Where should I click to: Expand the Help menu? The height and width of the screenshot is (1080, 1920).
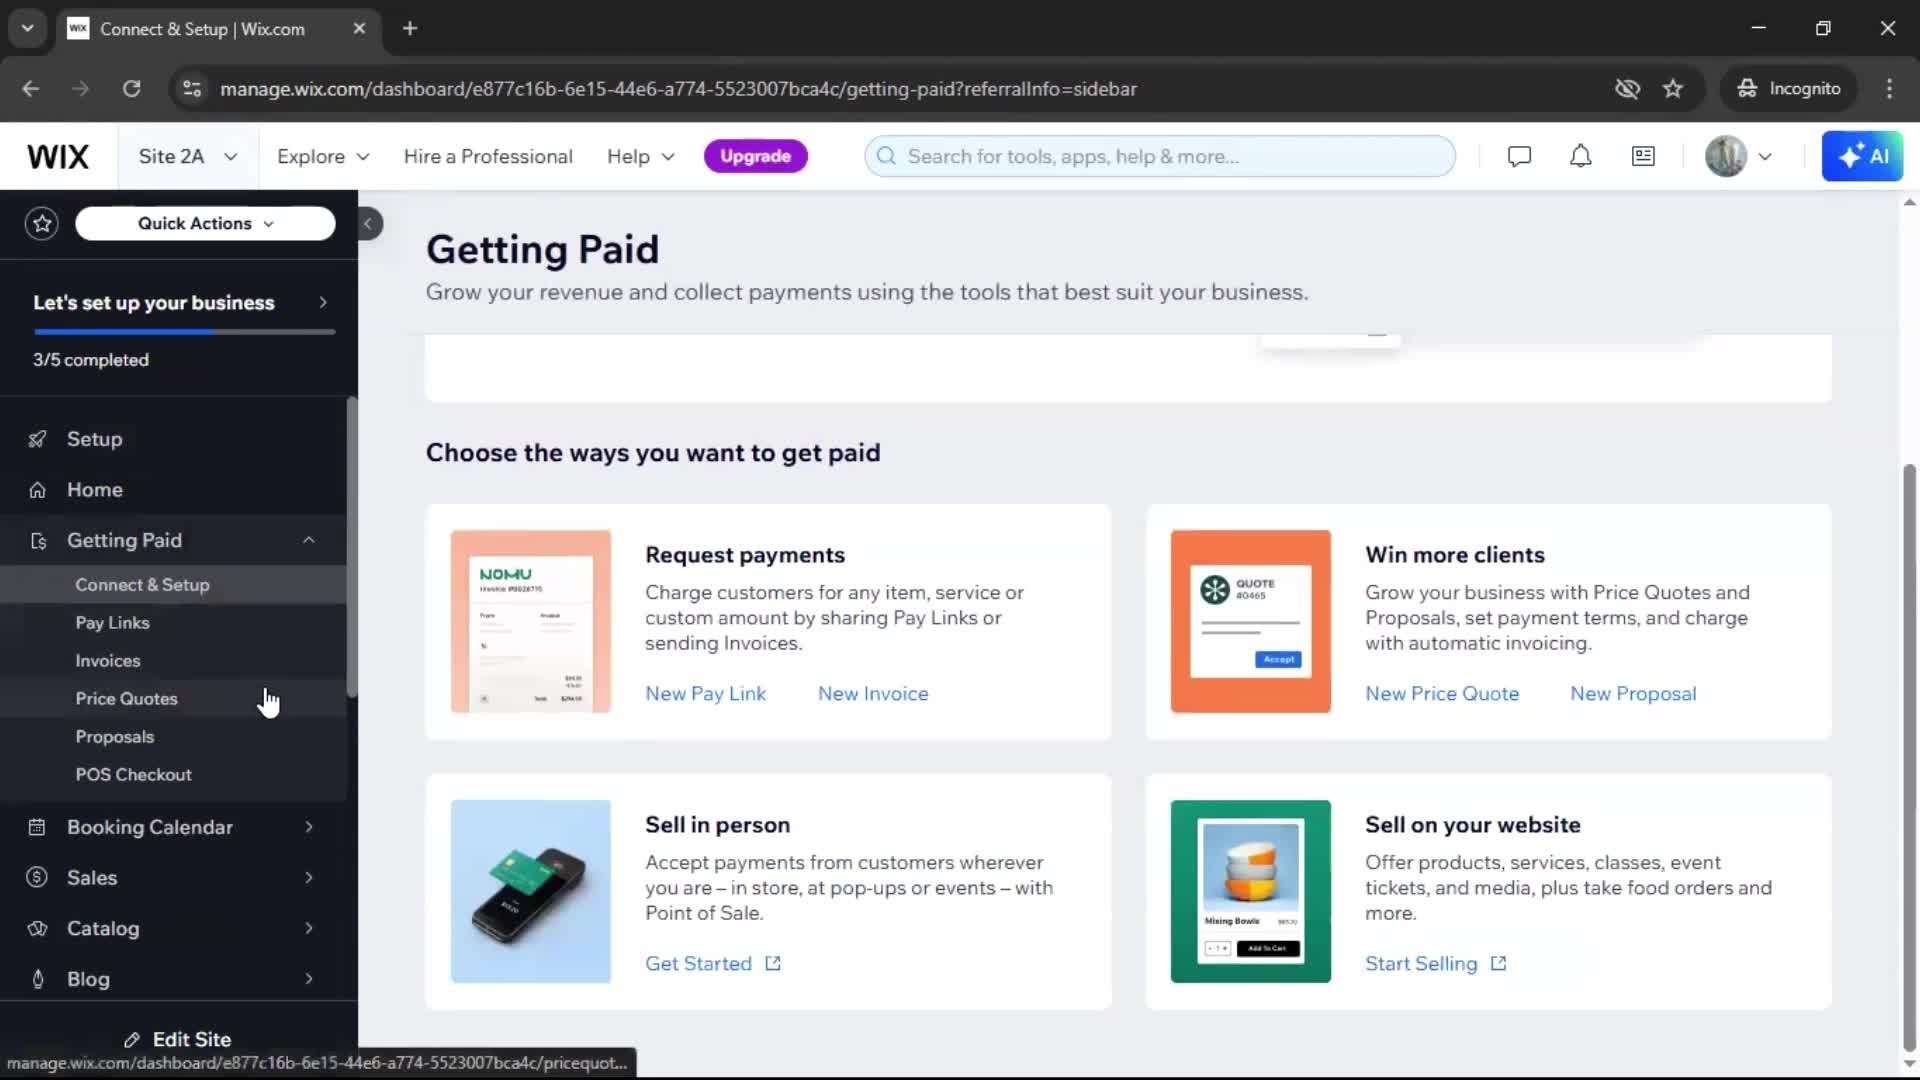[641, 156]
